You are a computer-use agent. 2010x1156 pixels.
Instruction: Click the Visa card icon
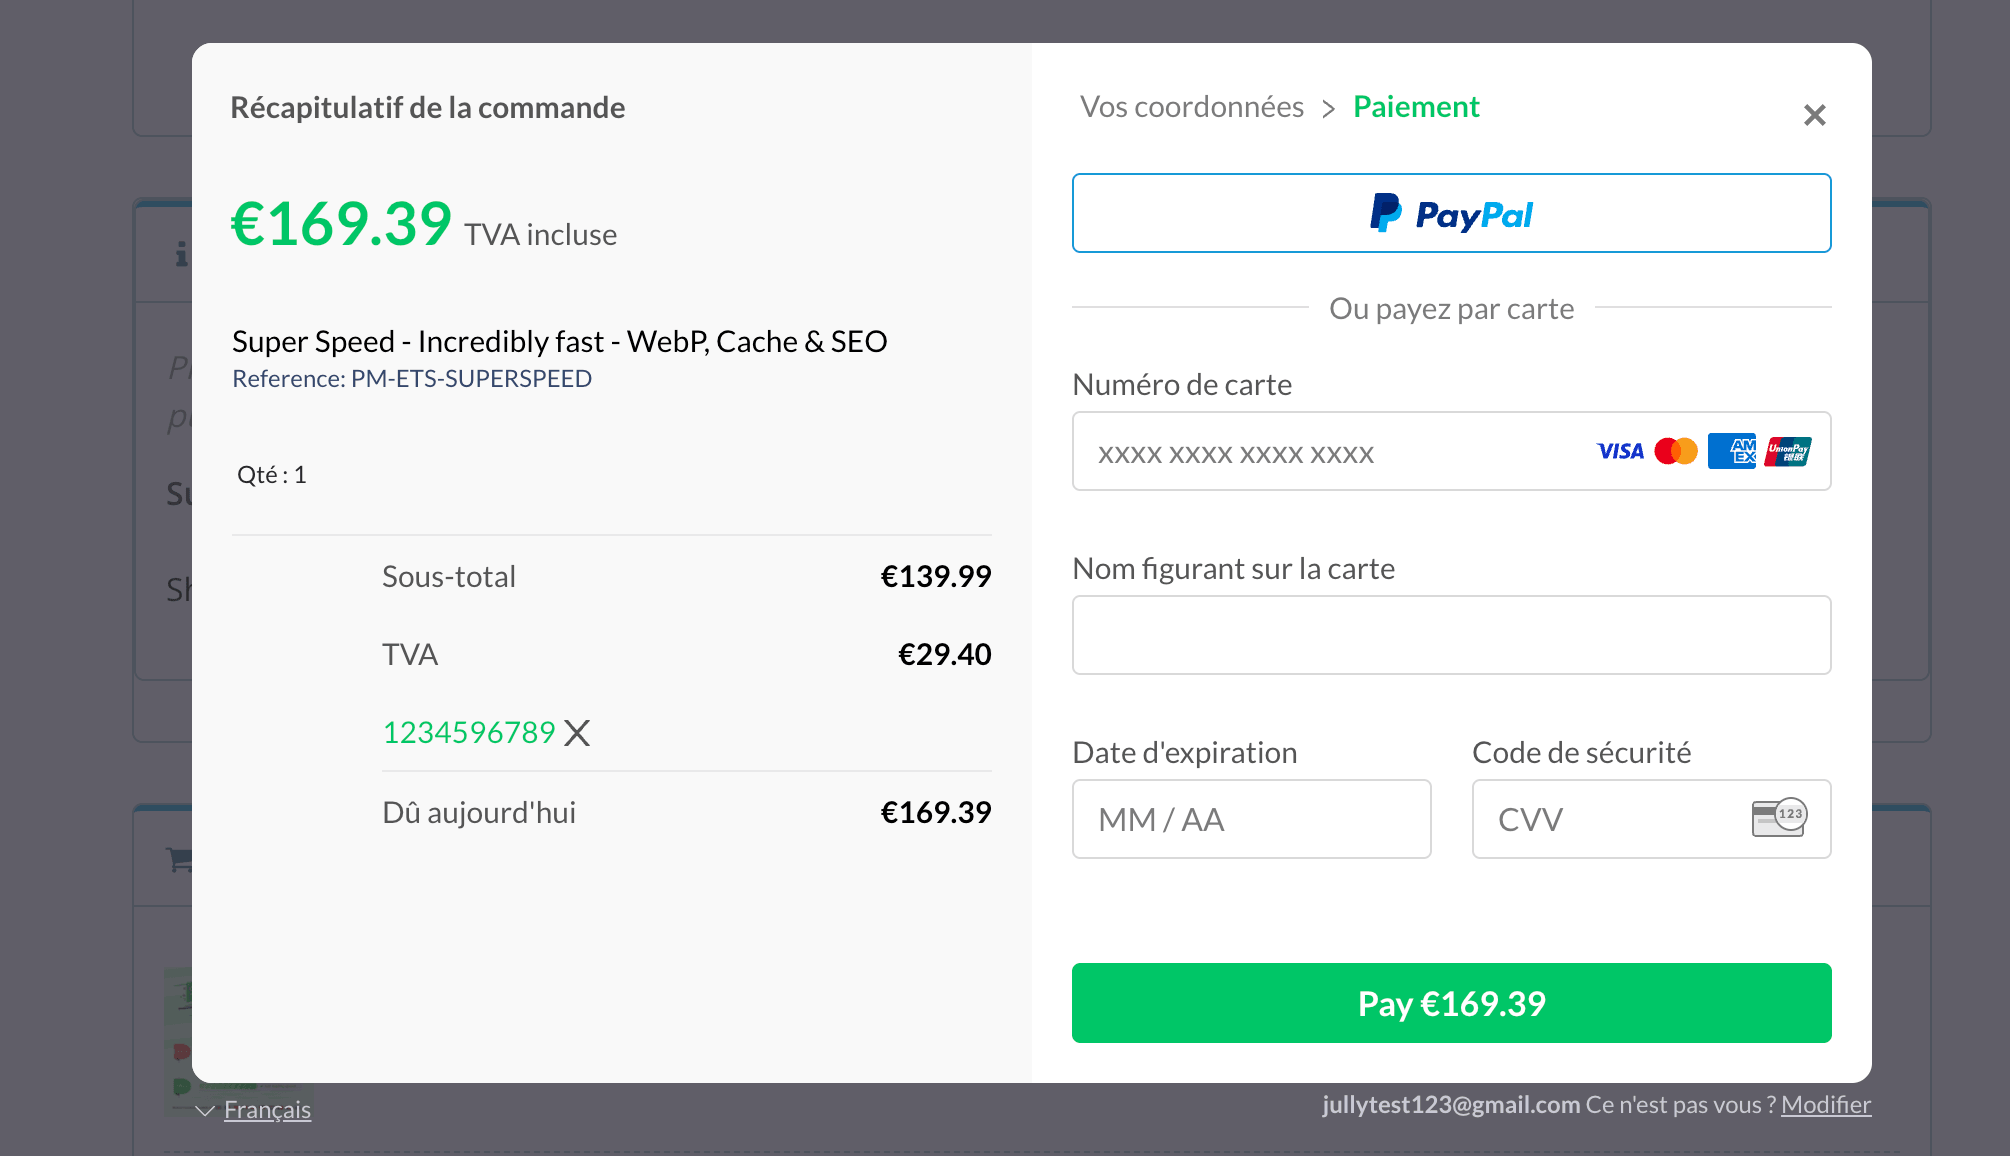[x=1620, y=451]
